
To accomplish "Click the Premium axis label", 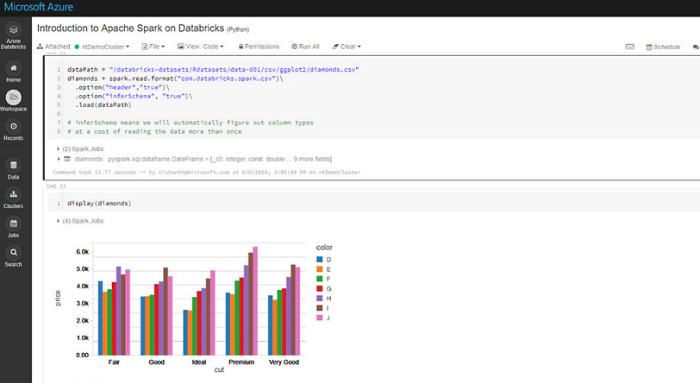I will (x=242, y=362).
